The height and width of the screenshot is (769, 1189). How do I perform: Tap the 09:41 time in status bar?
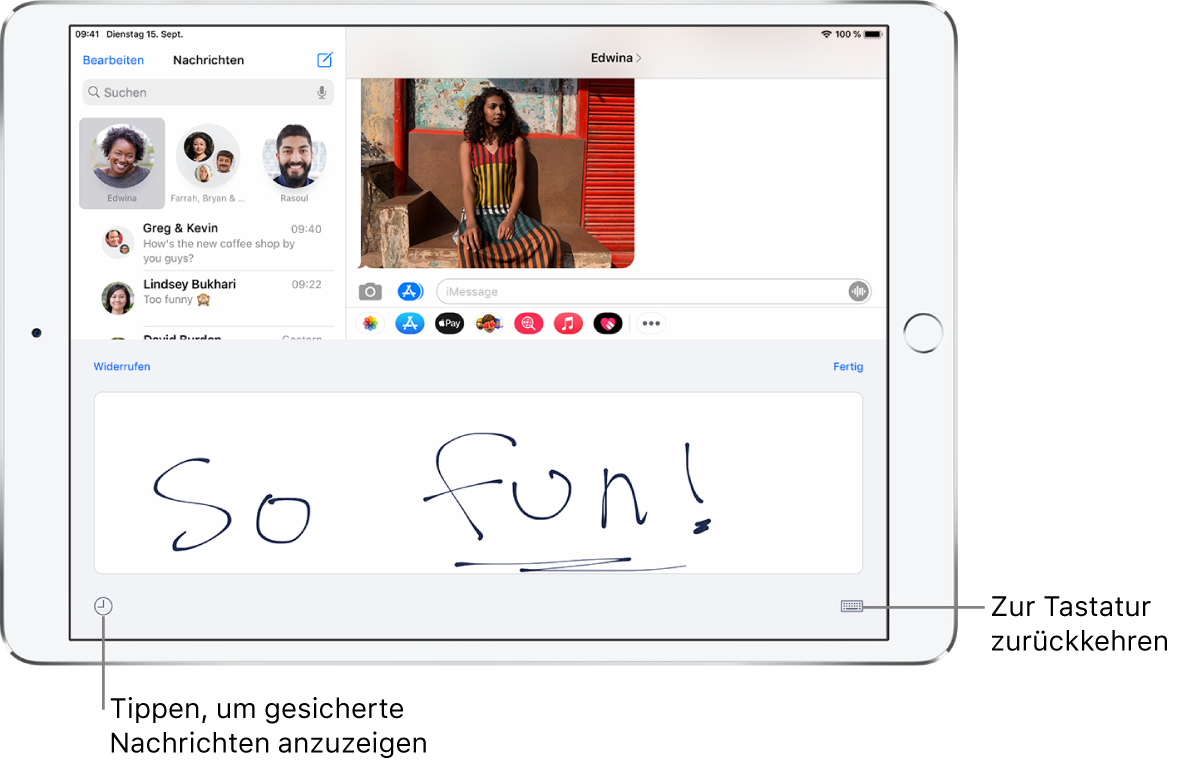pyautogui.click(x=87, y=34)
